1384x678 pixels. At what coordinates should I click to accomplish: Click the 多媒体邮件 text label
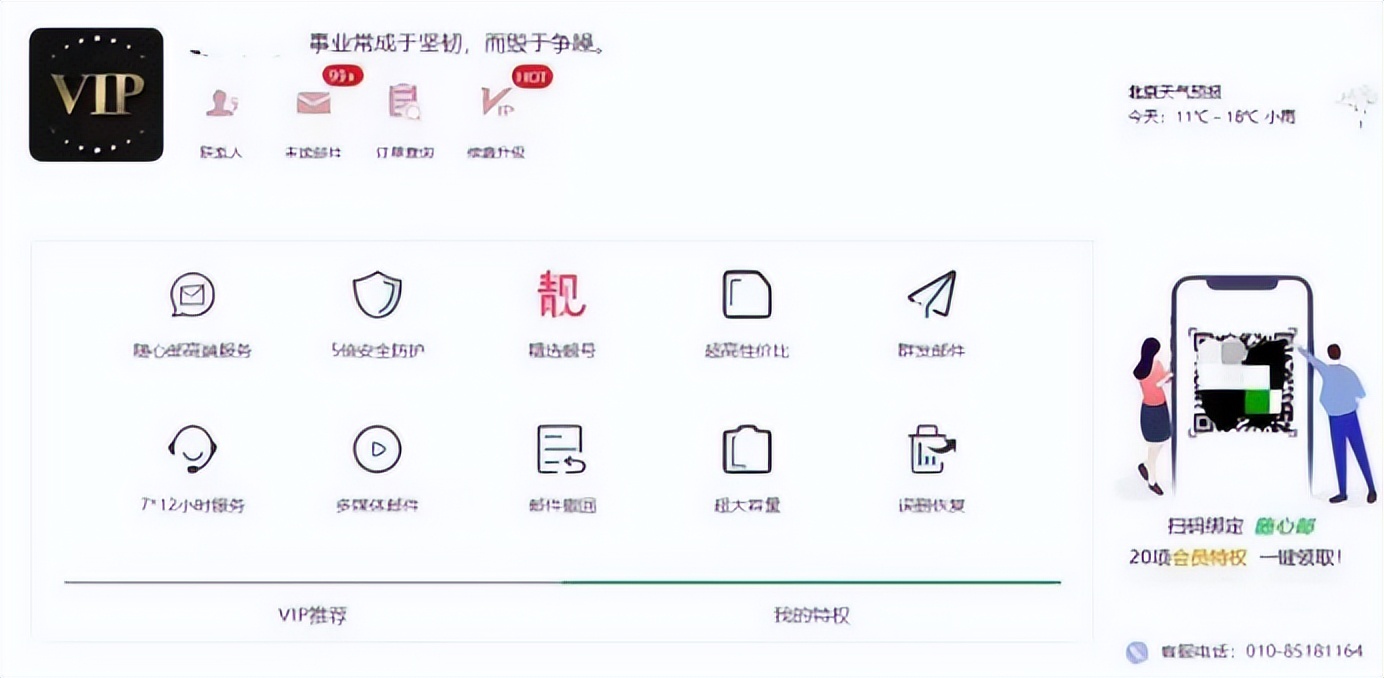[x=377, y=505]
